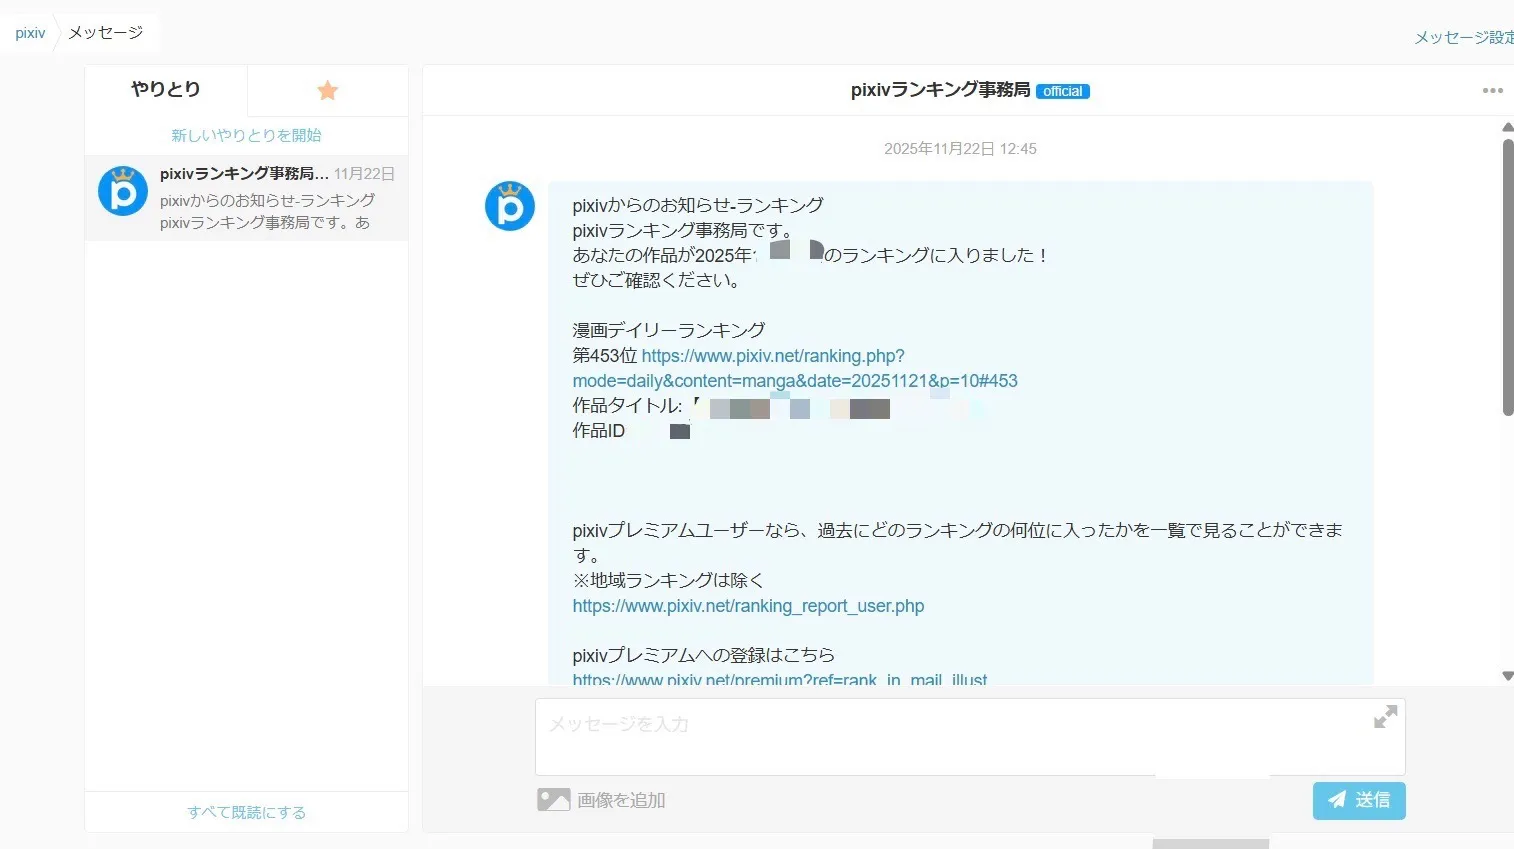Click the scrollbar down arrow in conversation
The height and width of the screenshot is (849, 1514).
(x=1508, y=677)
